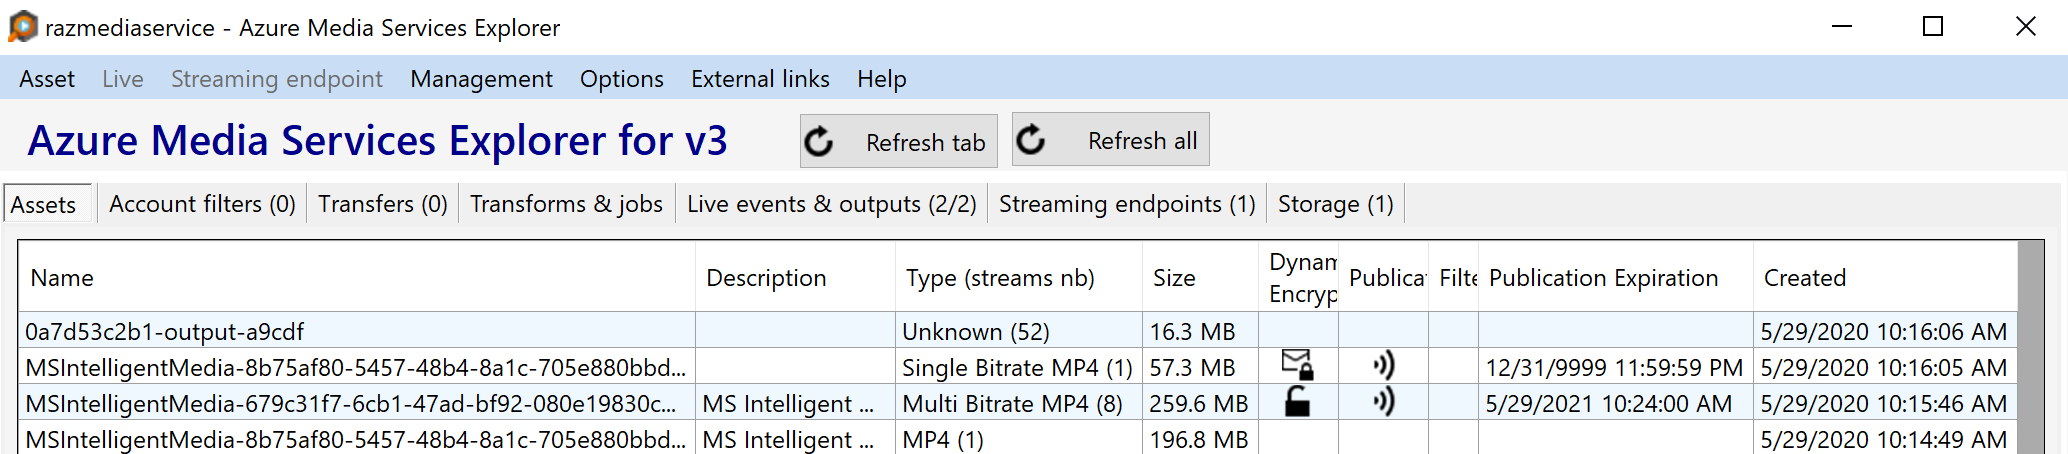Open the Asset menu
Image resolution: width=2068 pixels, height=454 pixels.
[x=47, y=79]
